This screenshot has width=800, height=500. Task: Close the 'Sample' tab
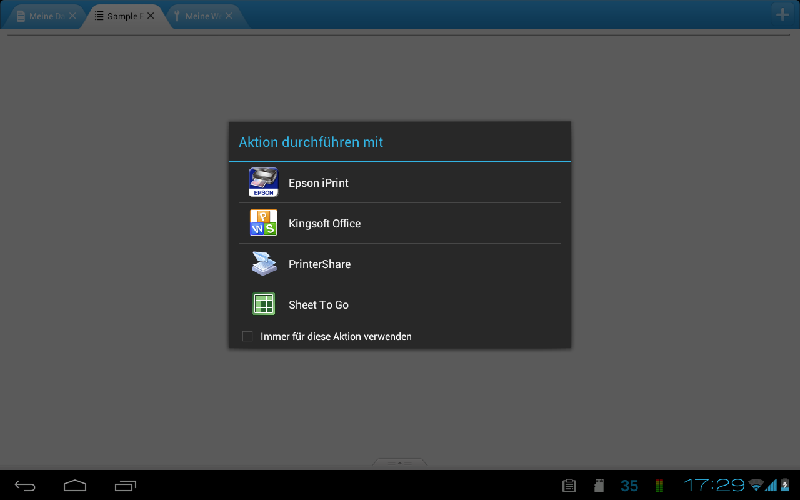[x=150, y=17]
